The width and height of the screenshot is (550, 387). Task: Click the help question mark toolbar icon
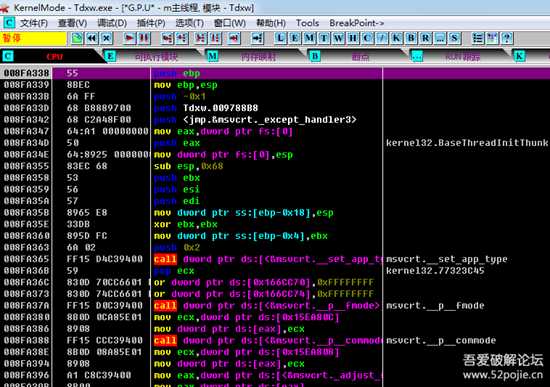tap(507, 38)
